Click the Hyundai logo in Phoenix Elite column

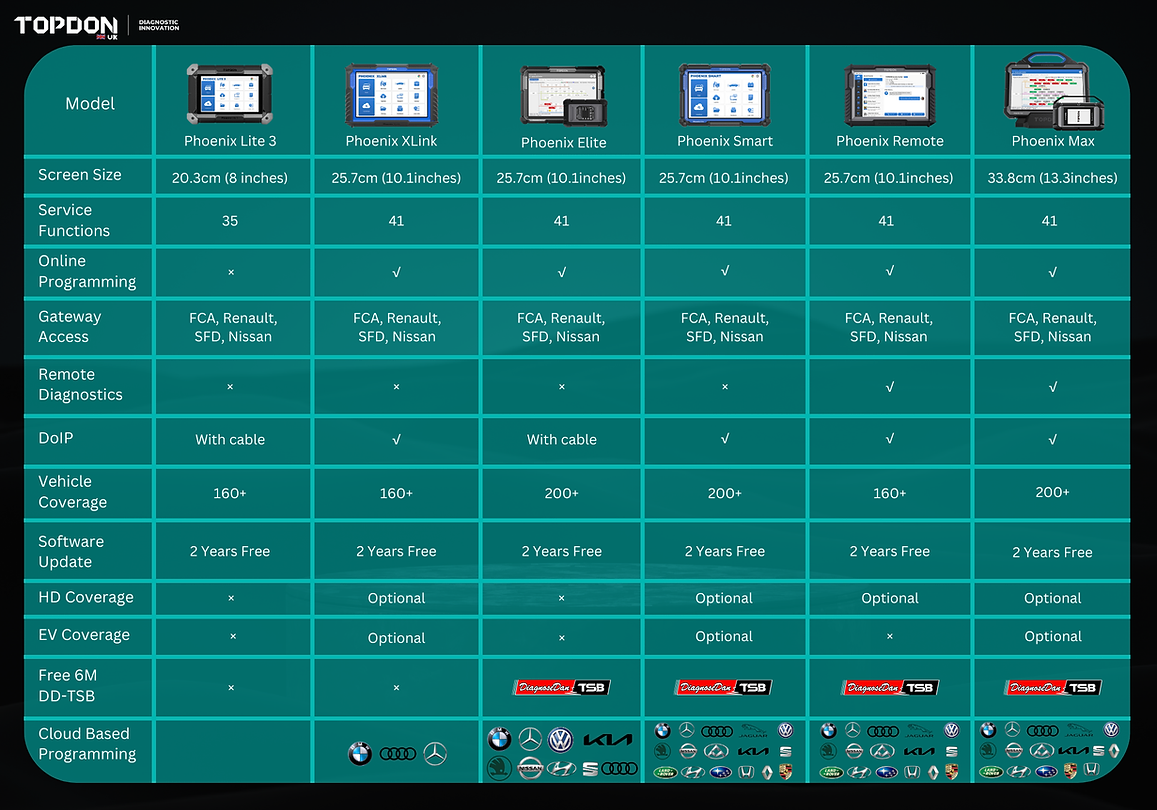pos(562,769)
